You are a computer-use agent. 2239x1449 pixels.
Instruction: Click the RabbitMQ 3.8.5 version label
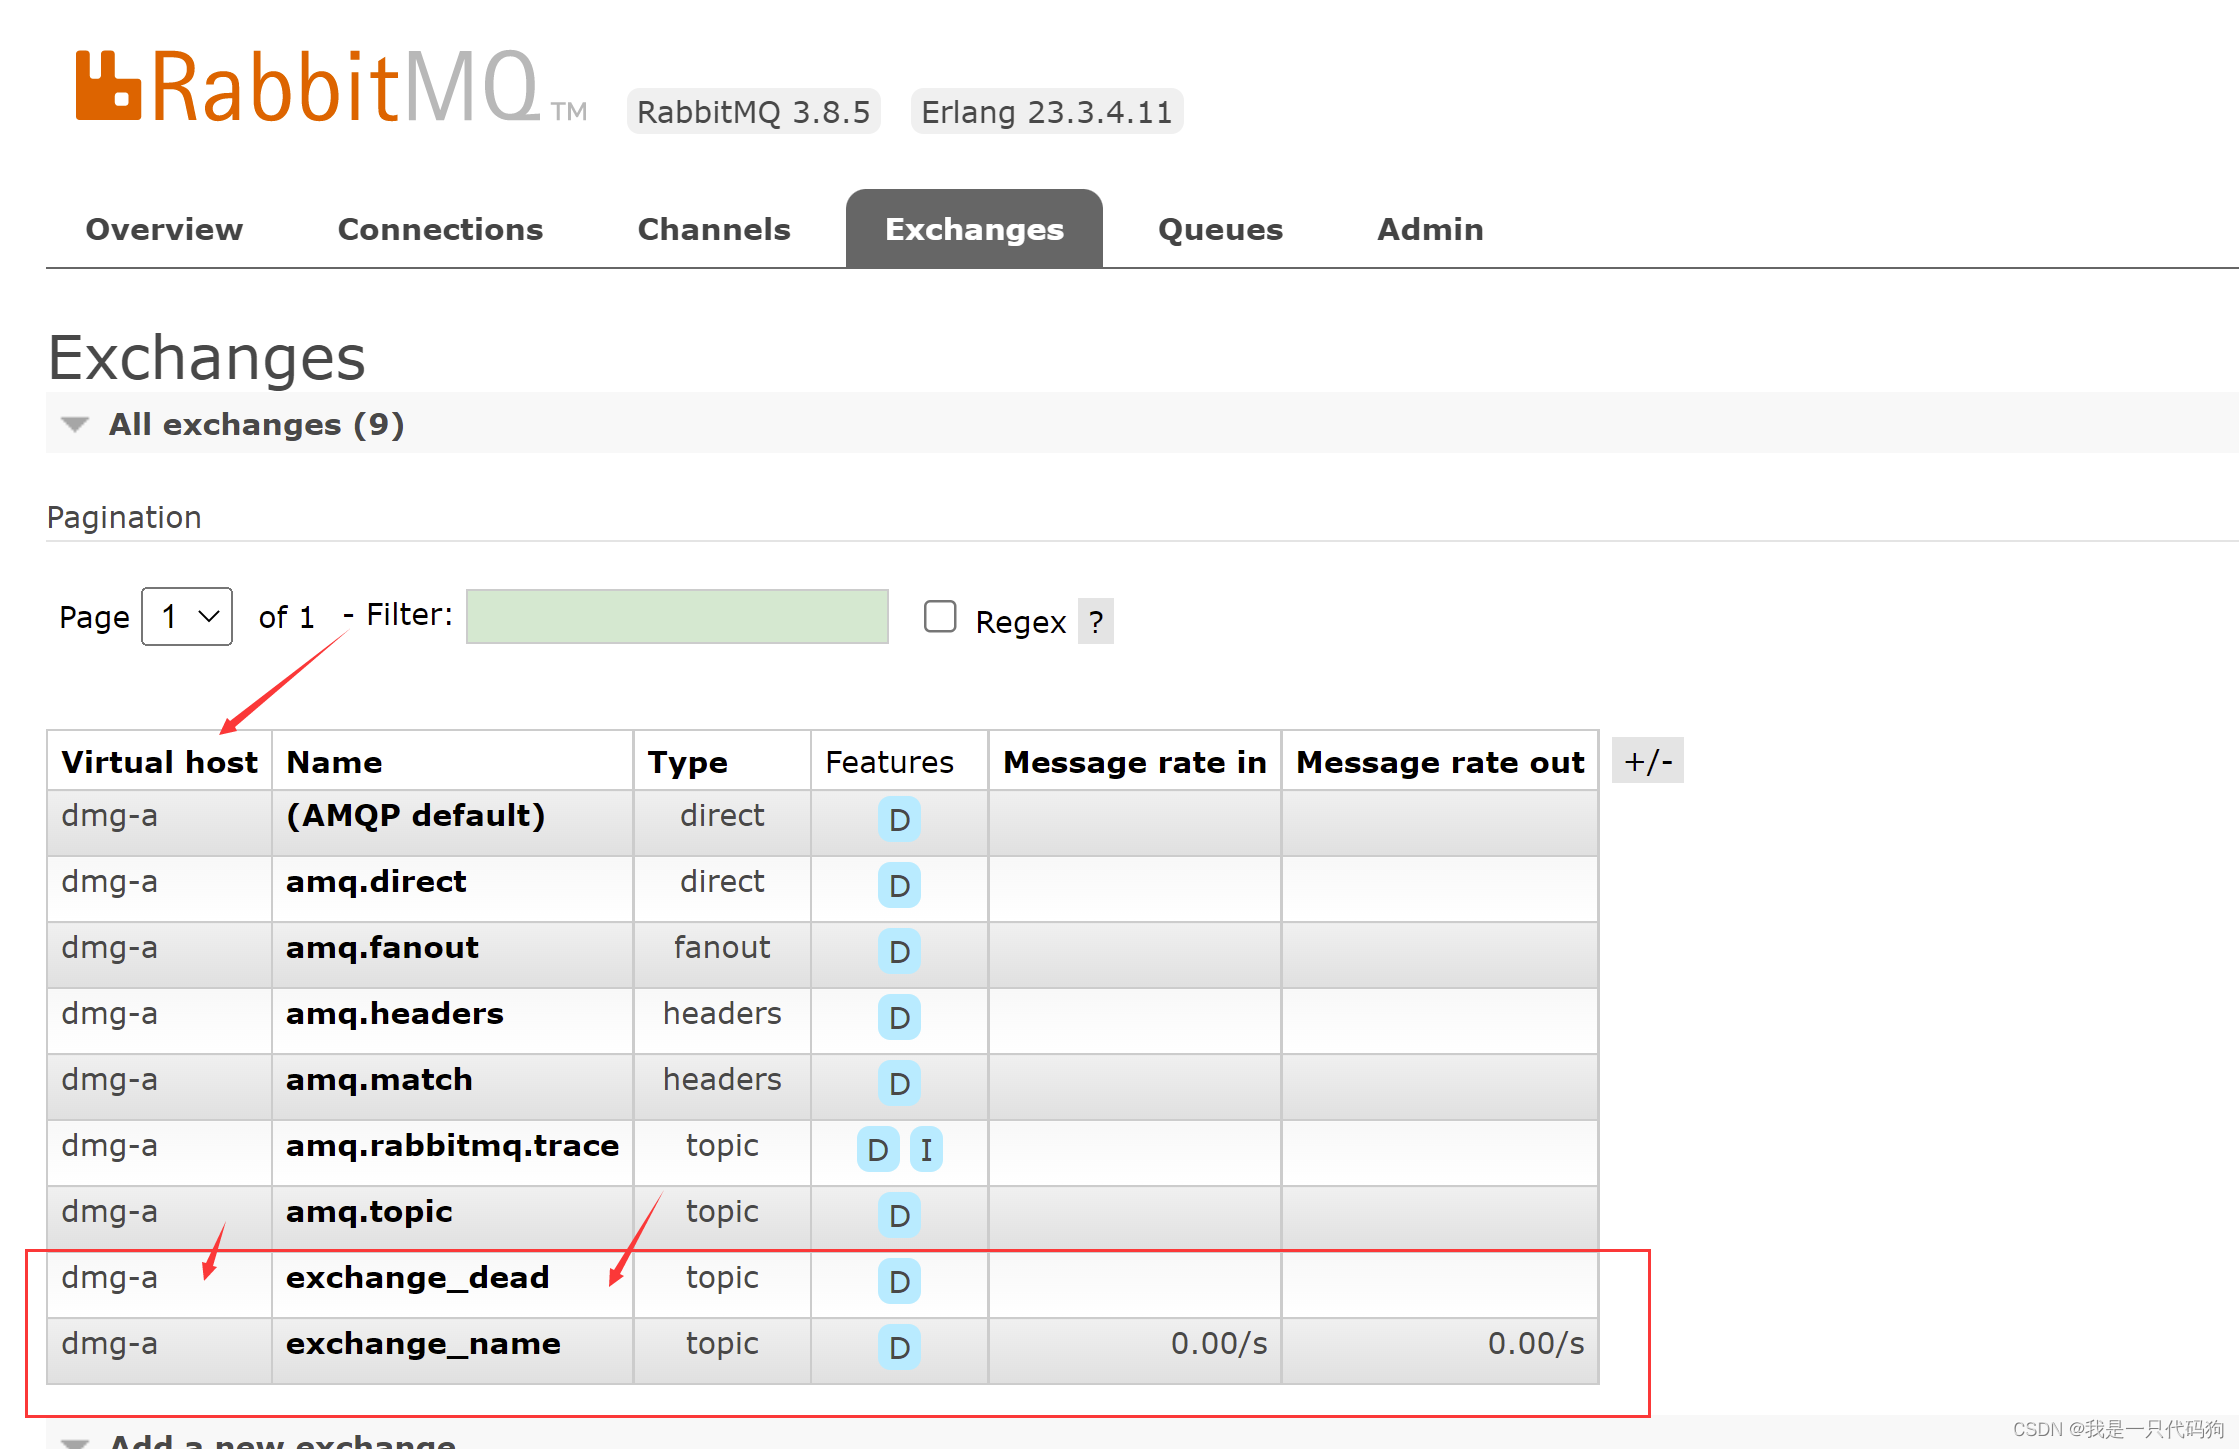click(x=754, y=111)
